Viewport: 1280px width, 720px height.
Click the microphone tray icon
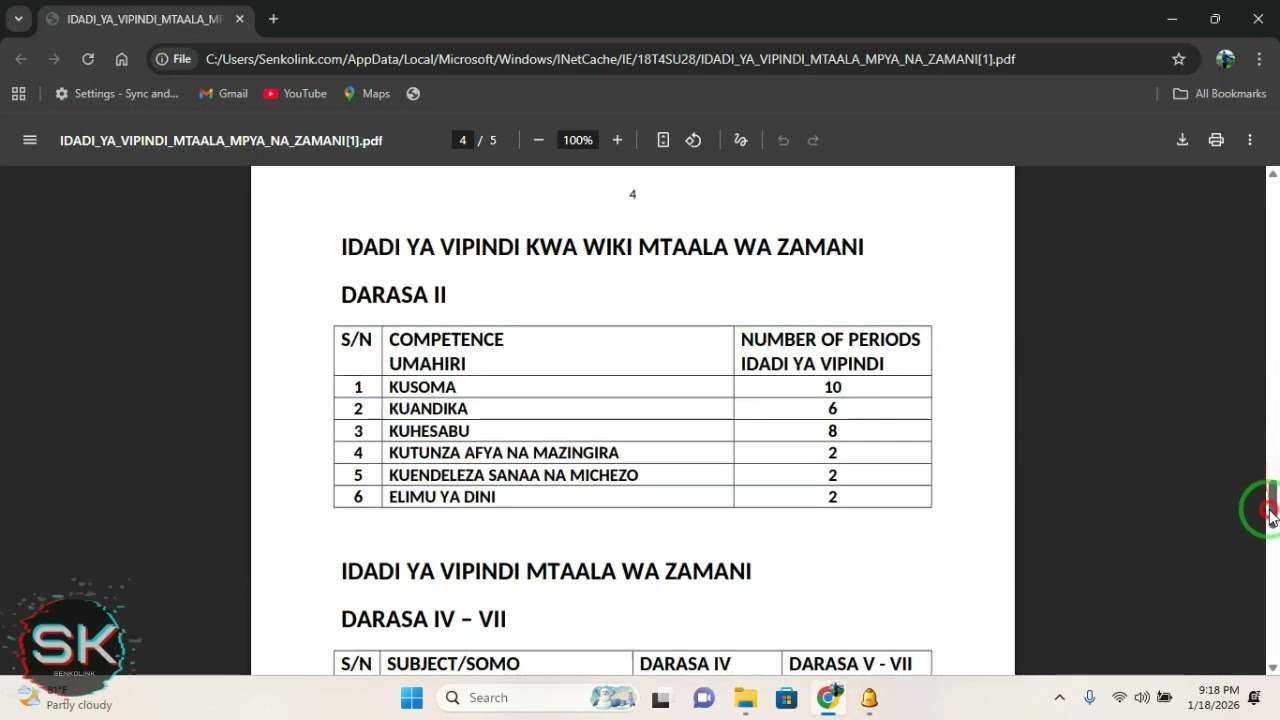[1089, 697]
